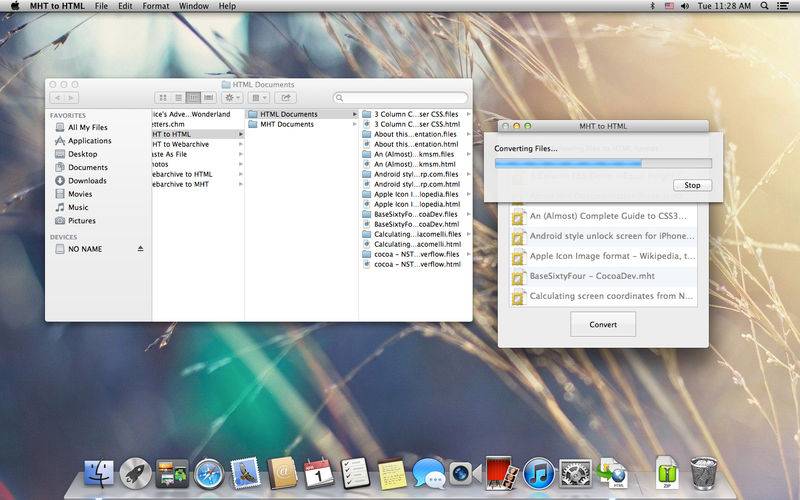The width and height of the screenshot is (800, 500).
Task: Open the Window menu
Action: [194, 6]
